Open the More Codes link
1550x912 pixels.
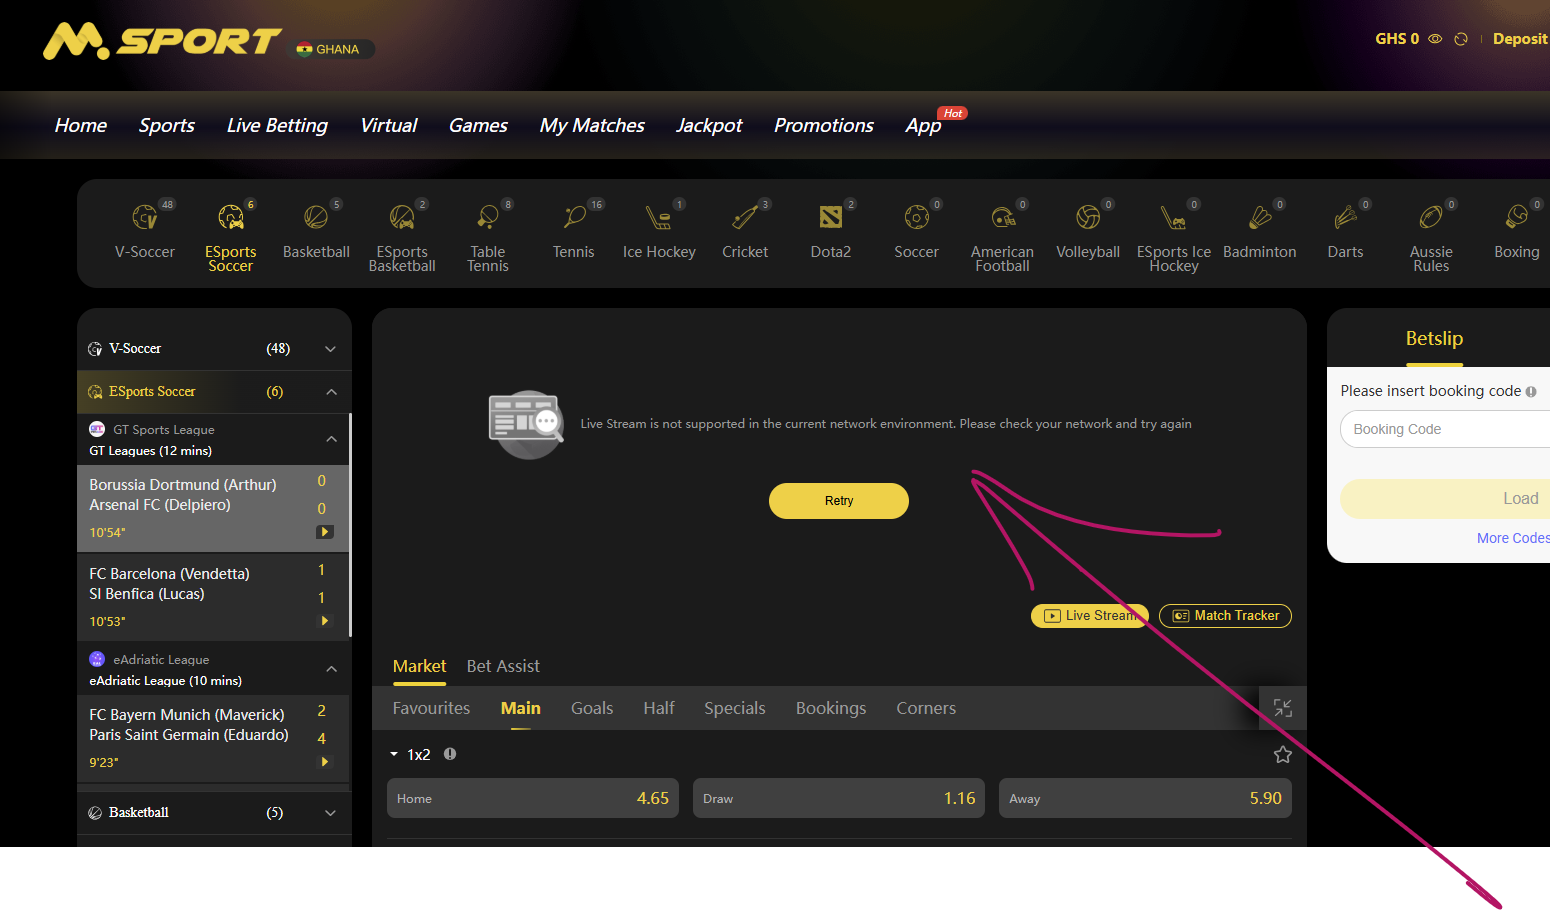tap(1513, 538)
